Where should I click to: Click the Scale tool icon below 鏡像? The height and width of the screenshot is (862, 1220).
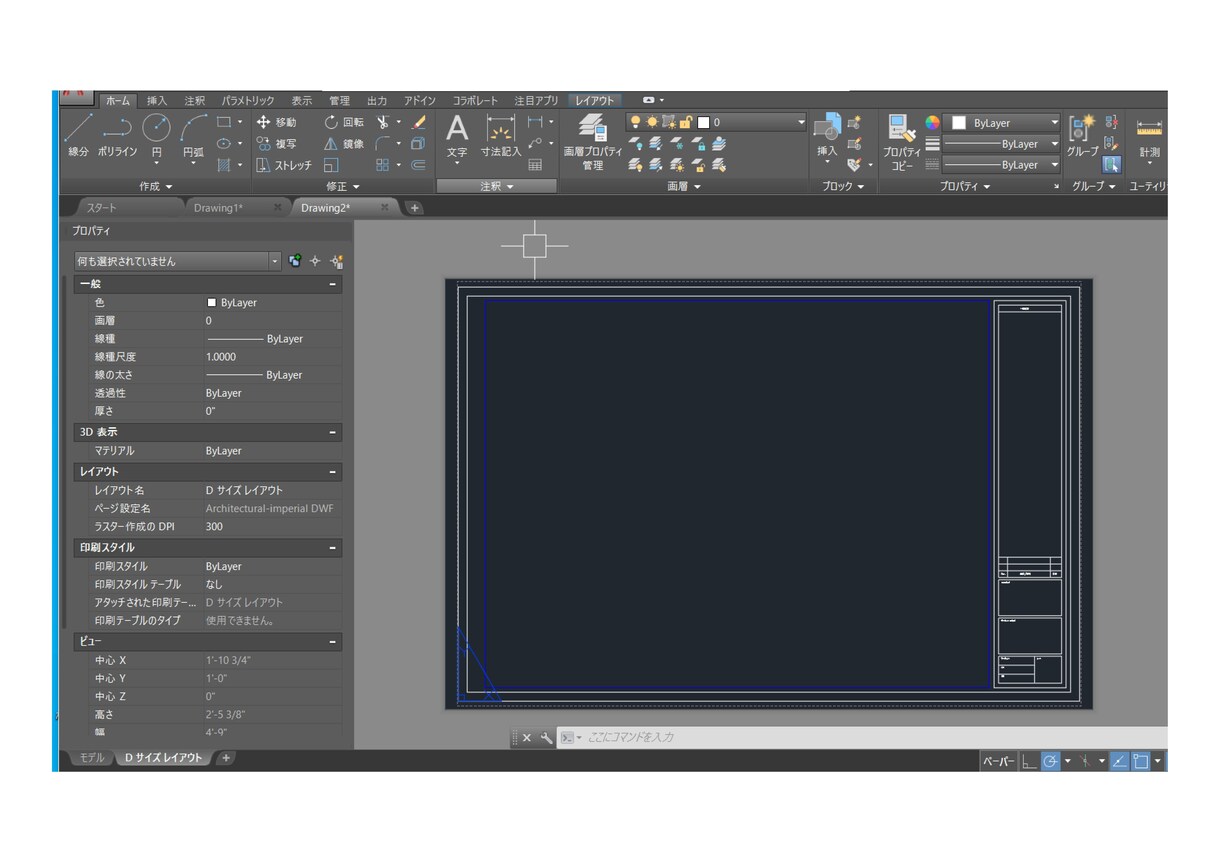(x=331, y=165)
